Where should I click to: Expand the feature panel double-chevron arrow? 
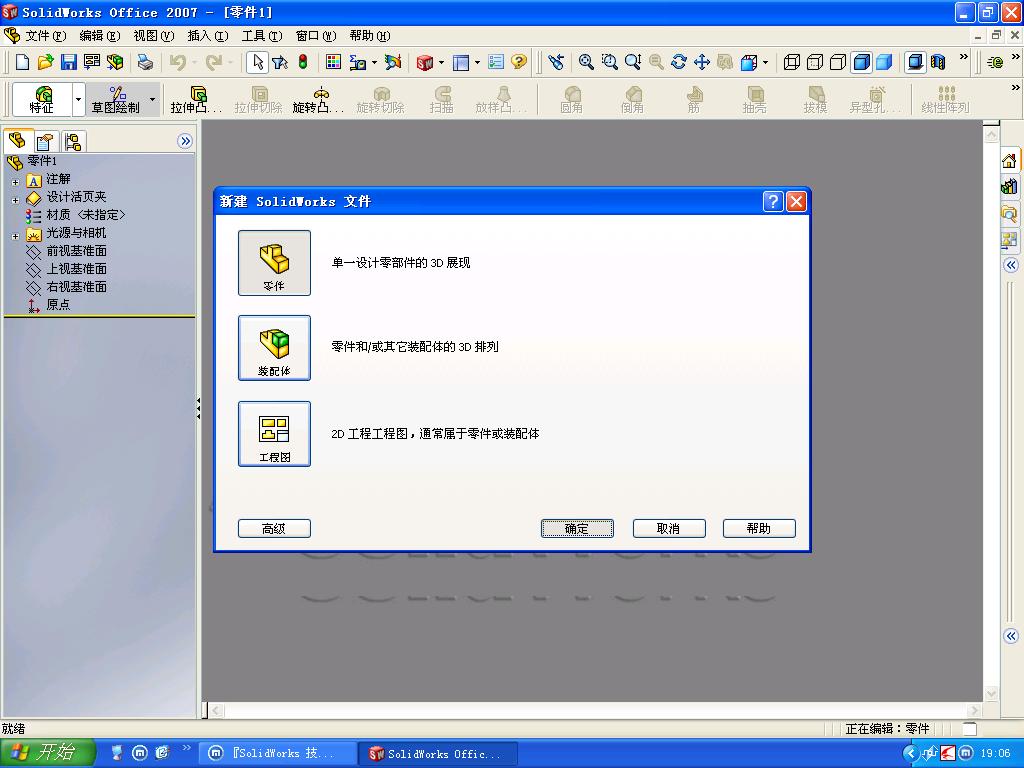tap(185, 141)
